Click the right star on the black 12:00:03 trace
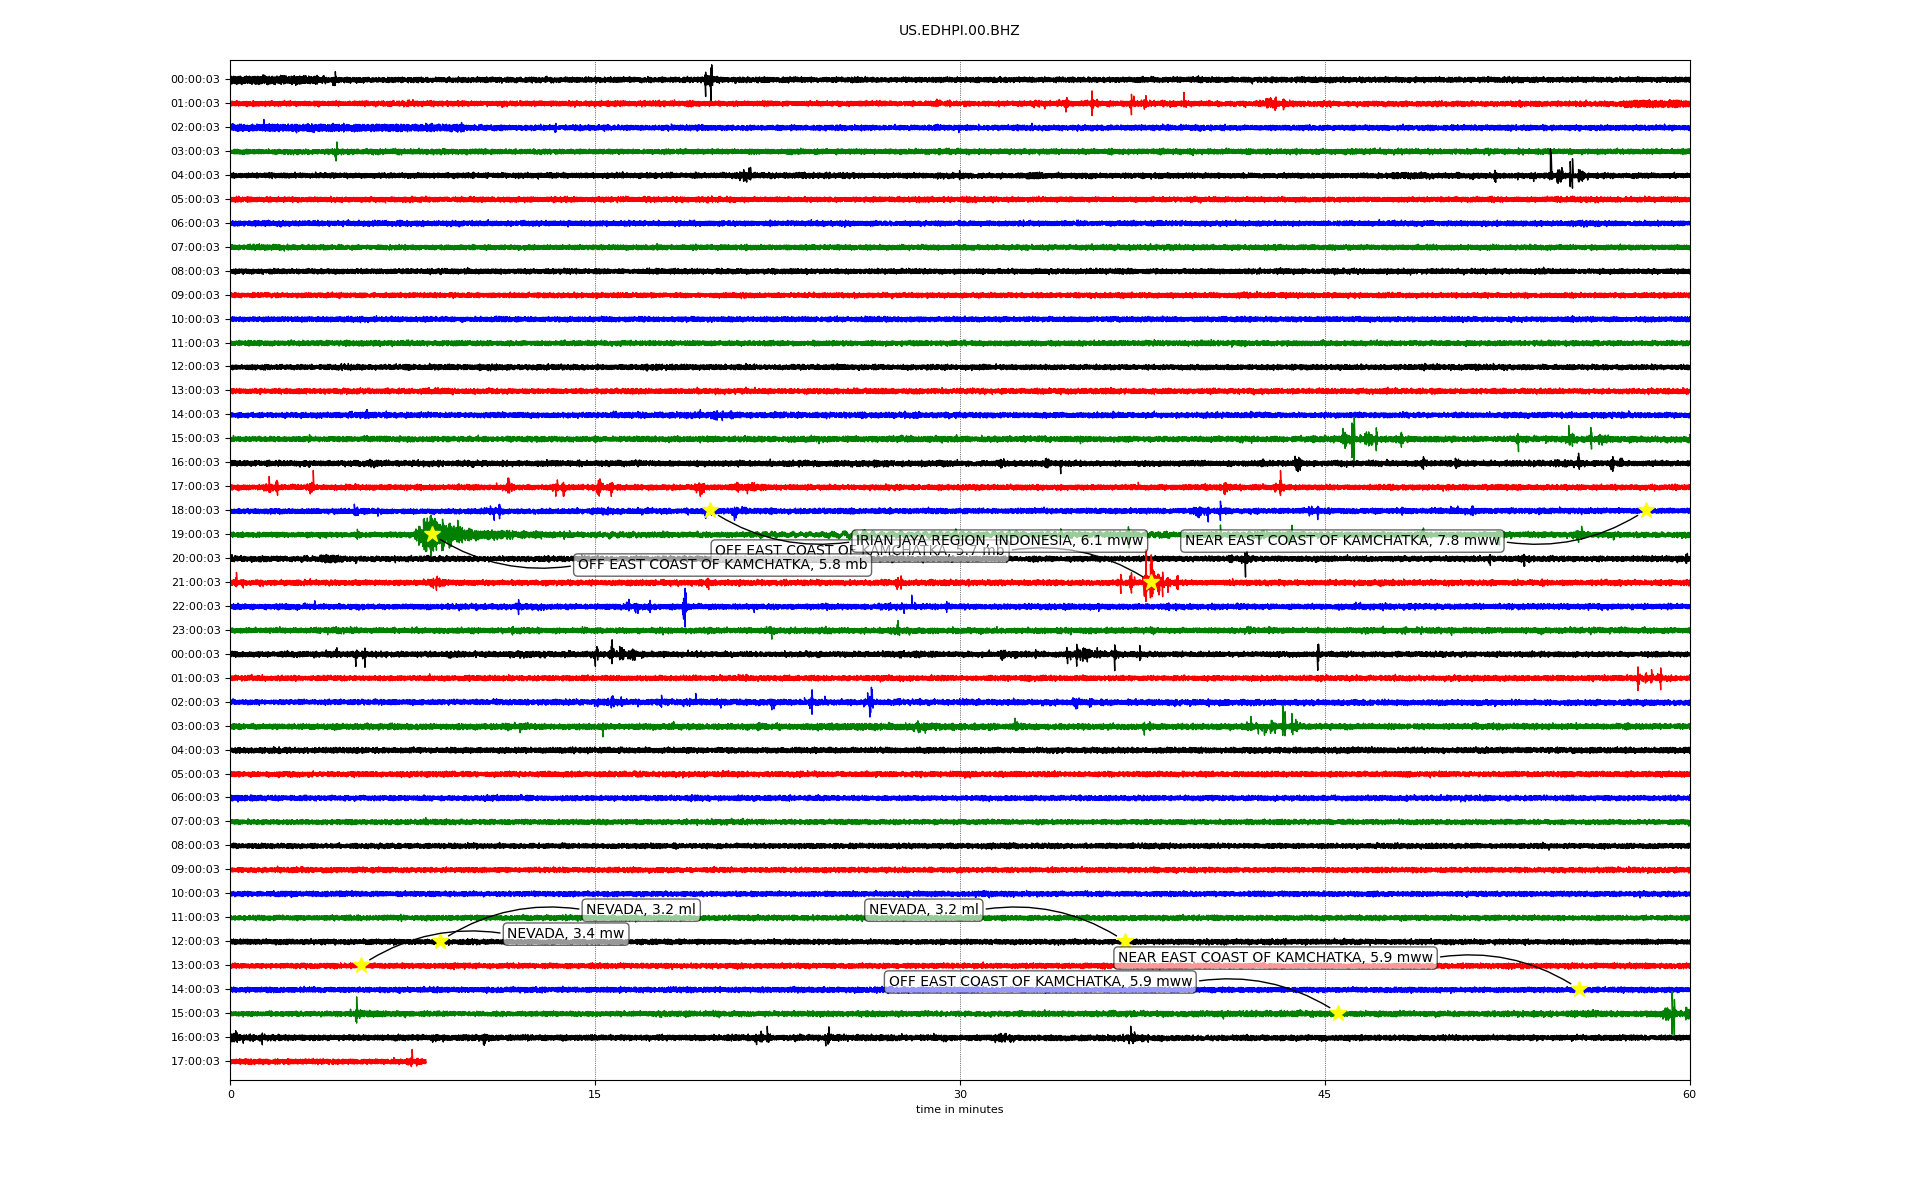1920x1200 pixels. [1125, 941]
